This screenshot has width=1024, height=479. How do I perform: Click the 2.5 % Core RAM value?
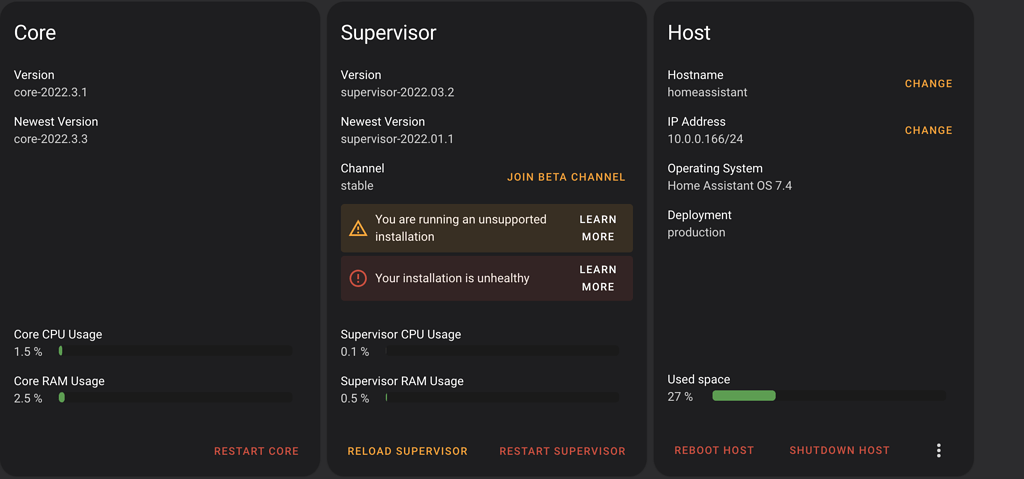tap(28, 399)
